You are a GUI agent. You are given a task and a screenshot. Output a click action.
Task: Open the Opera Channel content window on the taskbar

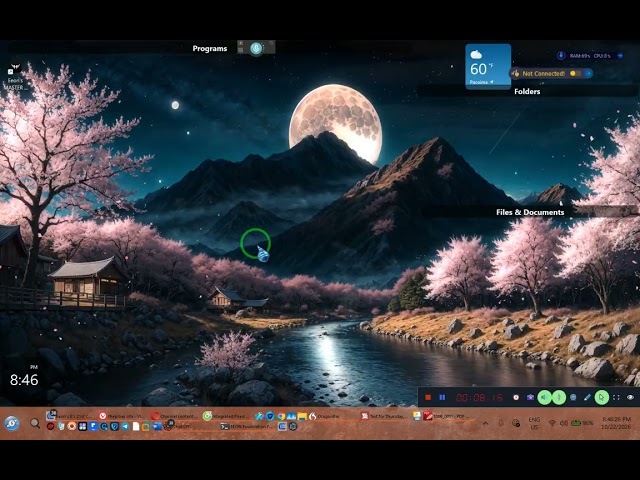coord(174,416)
